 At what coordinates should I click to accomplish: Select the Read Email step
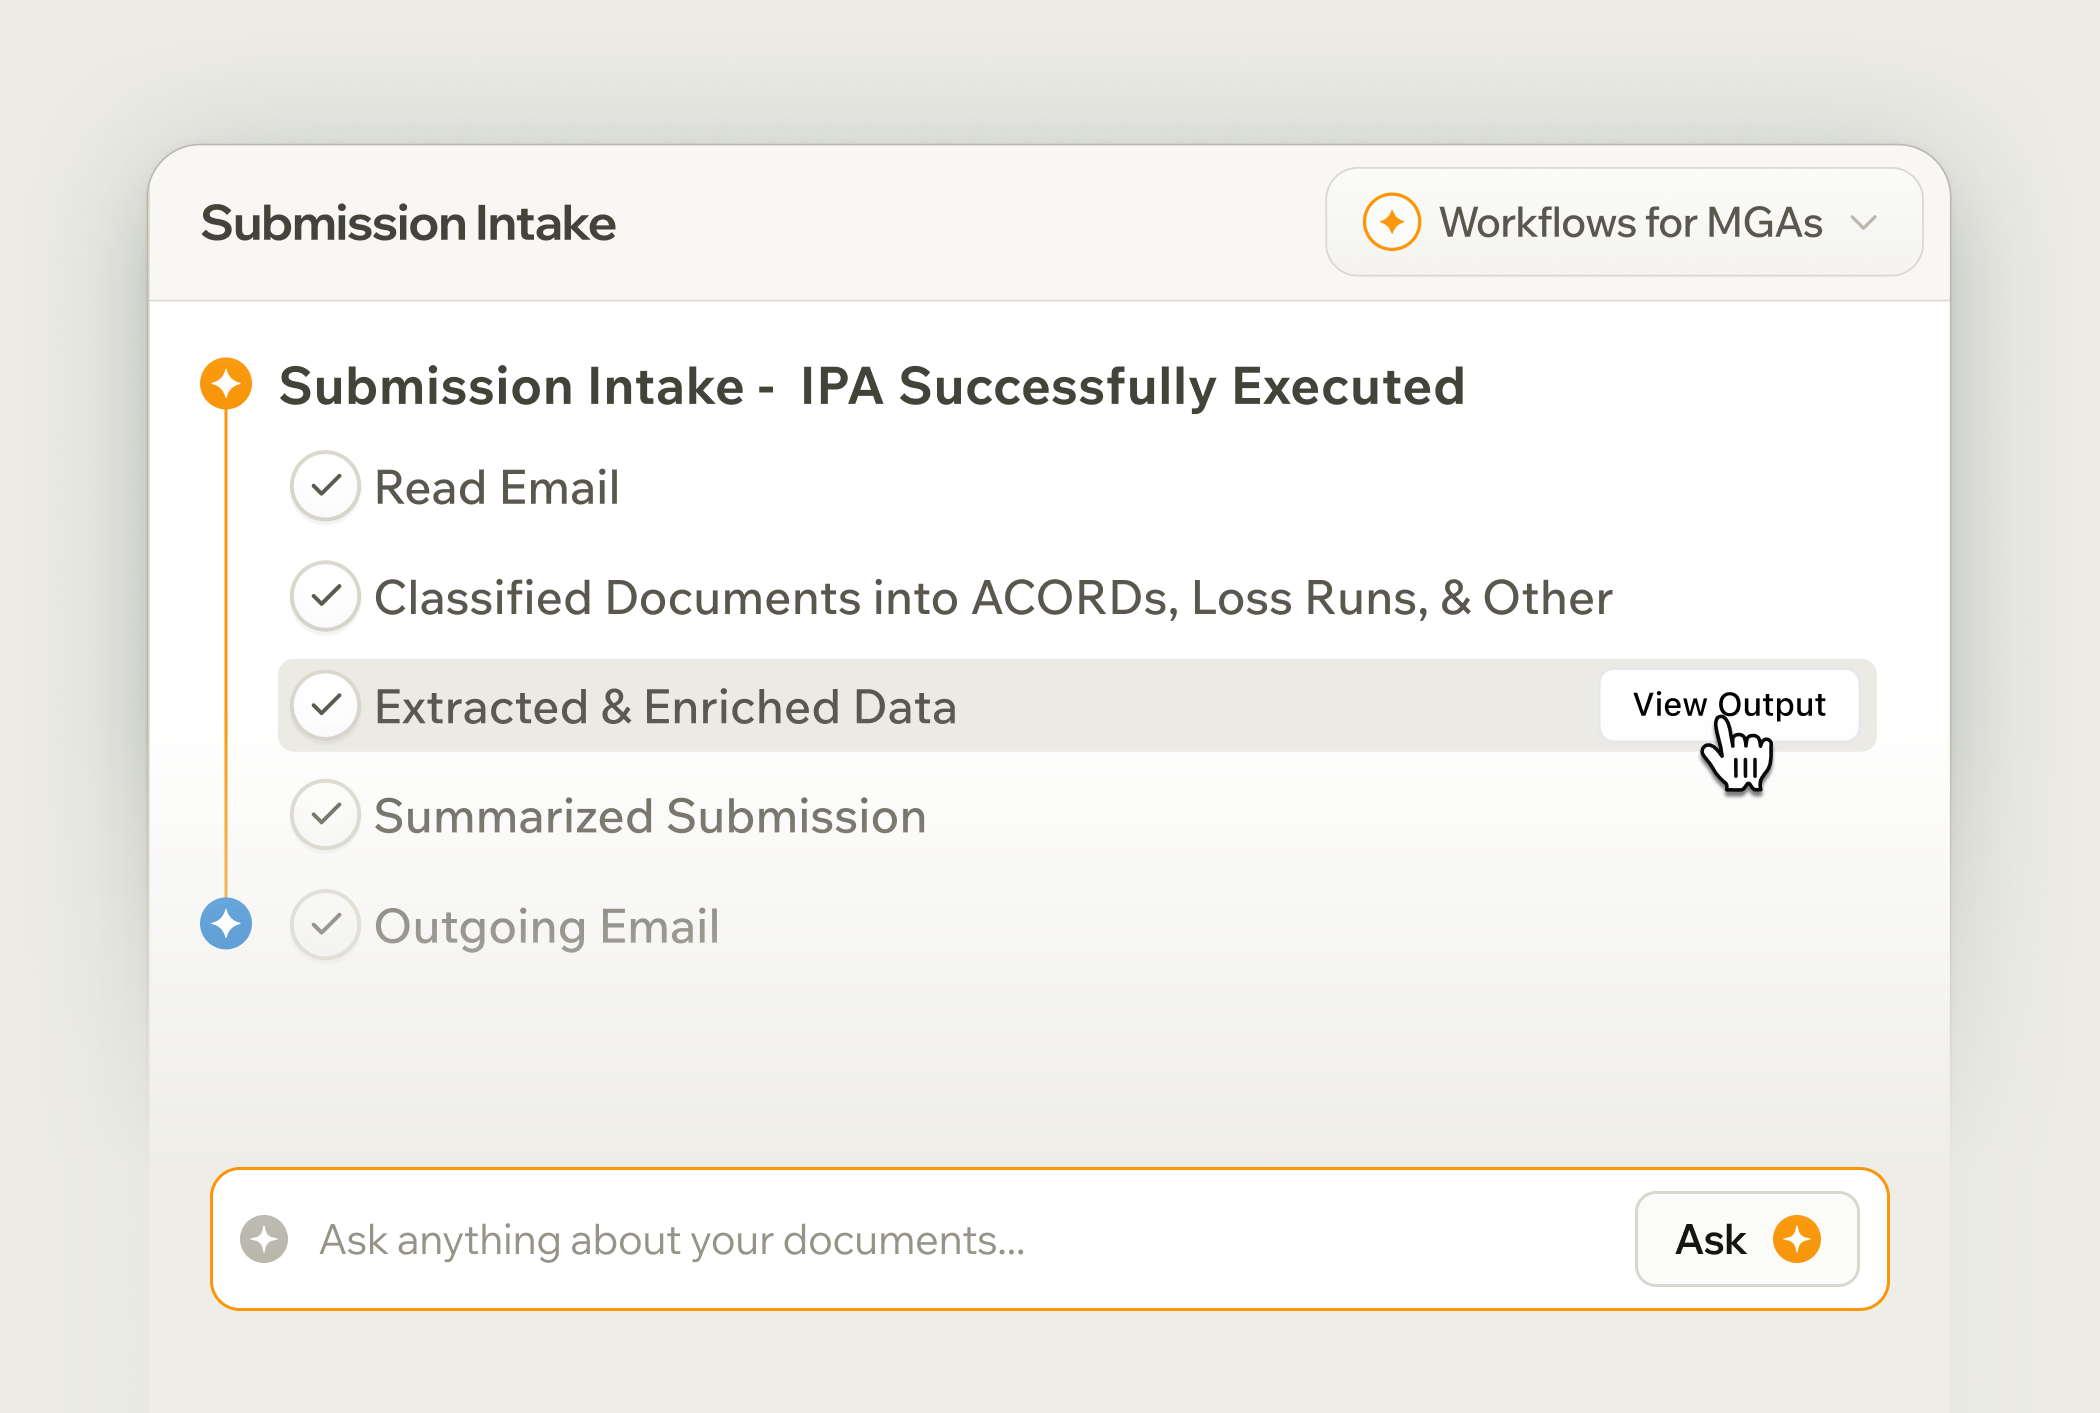(497, 488)
